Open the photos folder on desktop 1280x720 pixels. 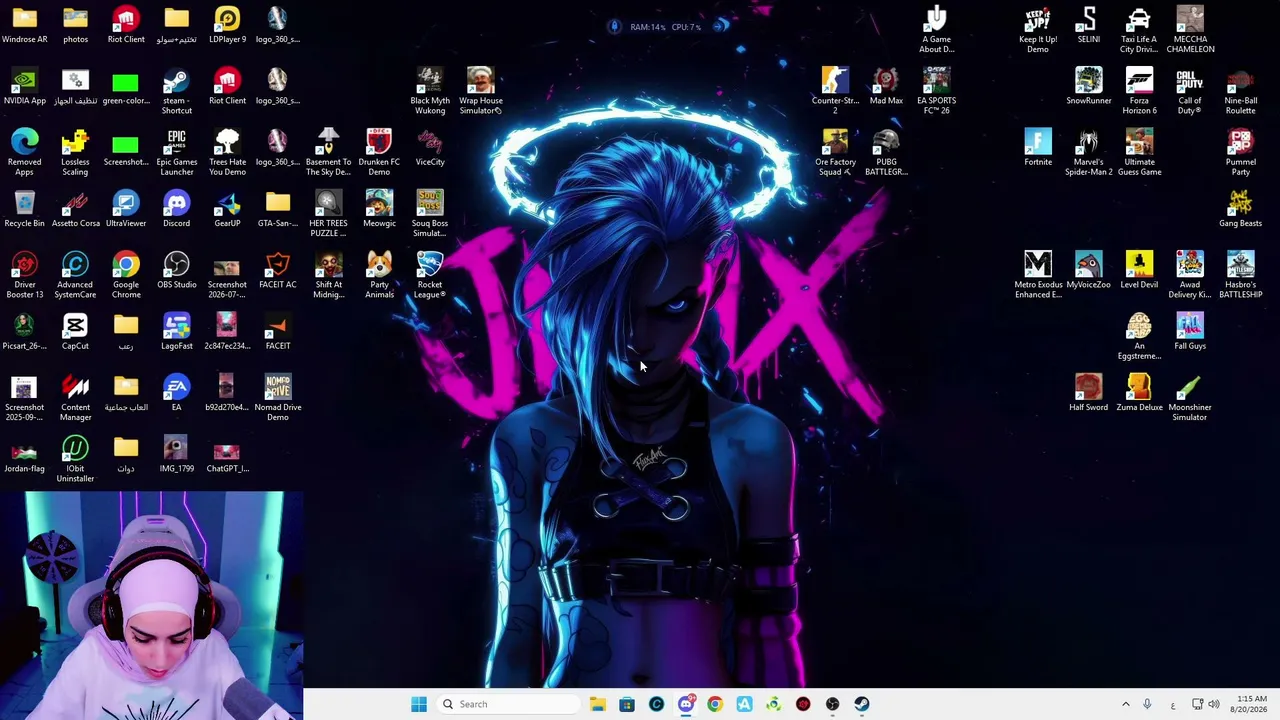[75, 26]
